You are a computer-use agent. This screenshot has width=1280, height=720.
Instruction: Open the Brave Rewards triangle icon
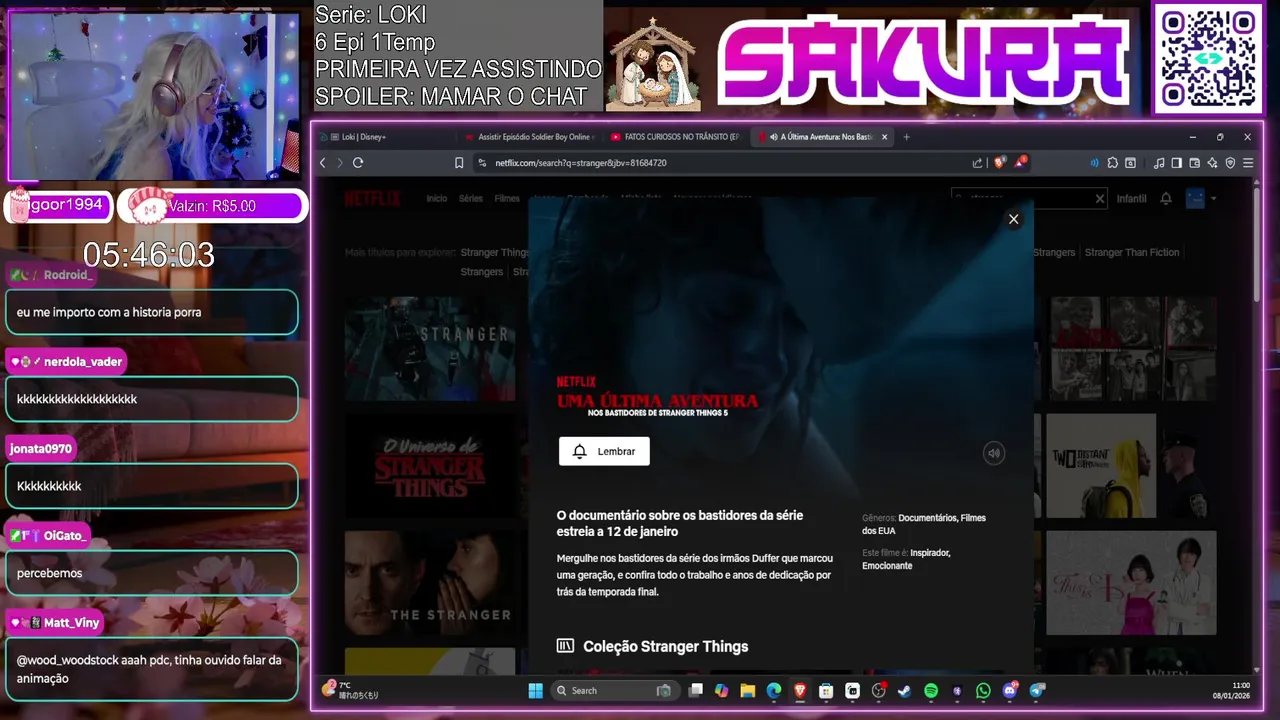tap(1021, 162)
